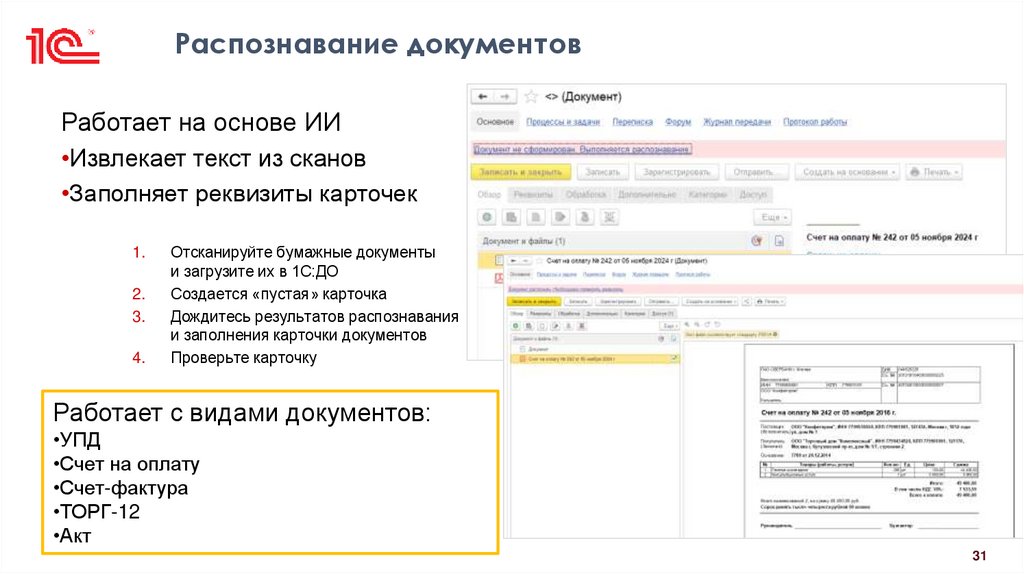Image resolution: width=1024 pixels, height=574 pixels.
Task: Click red clock icon in Документ и файлы (1) header
Action: click(x=757, y=241)
